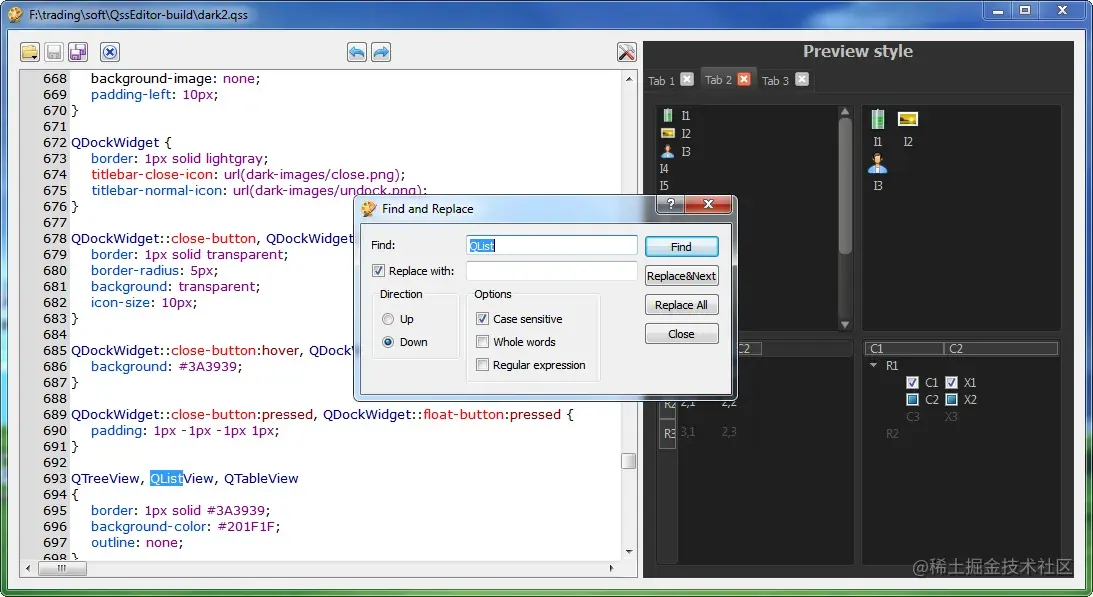1093x597 pixels.
Task: Click the Replace All button
Action: pos(681,305)
